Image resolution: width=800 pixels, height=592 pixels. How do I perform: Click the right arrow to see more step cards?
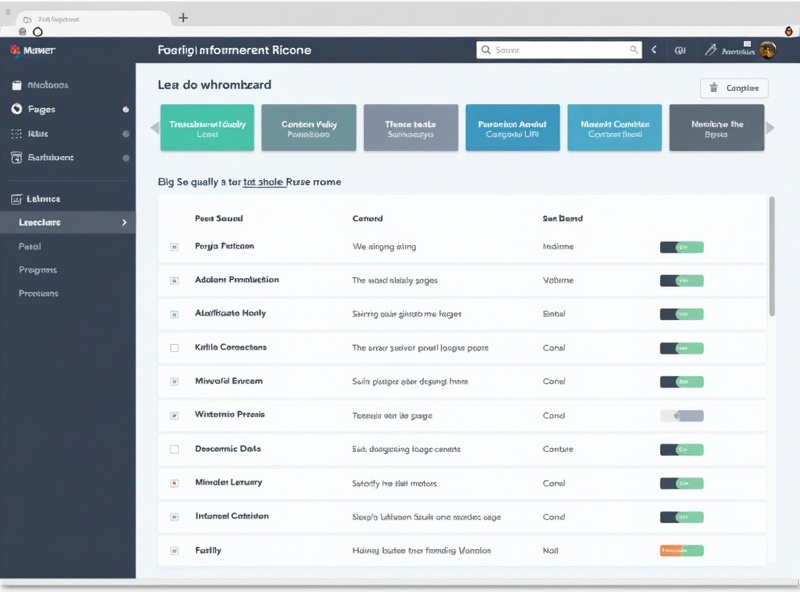coord(770,127)
